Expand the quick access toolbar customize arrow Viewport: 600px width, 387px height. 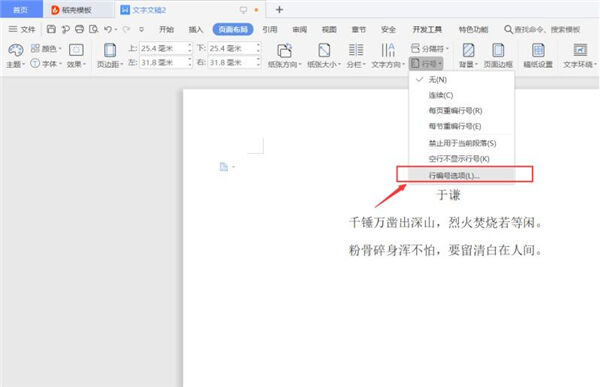[141, 29]
